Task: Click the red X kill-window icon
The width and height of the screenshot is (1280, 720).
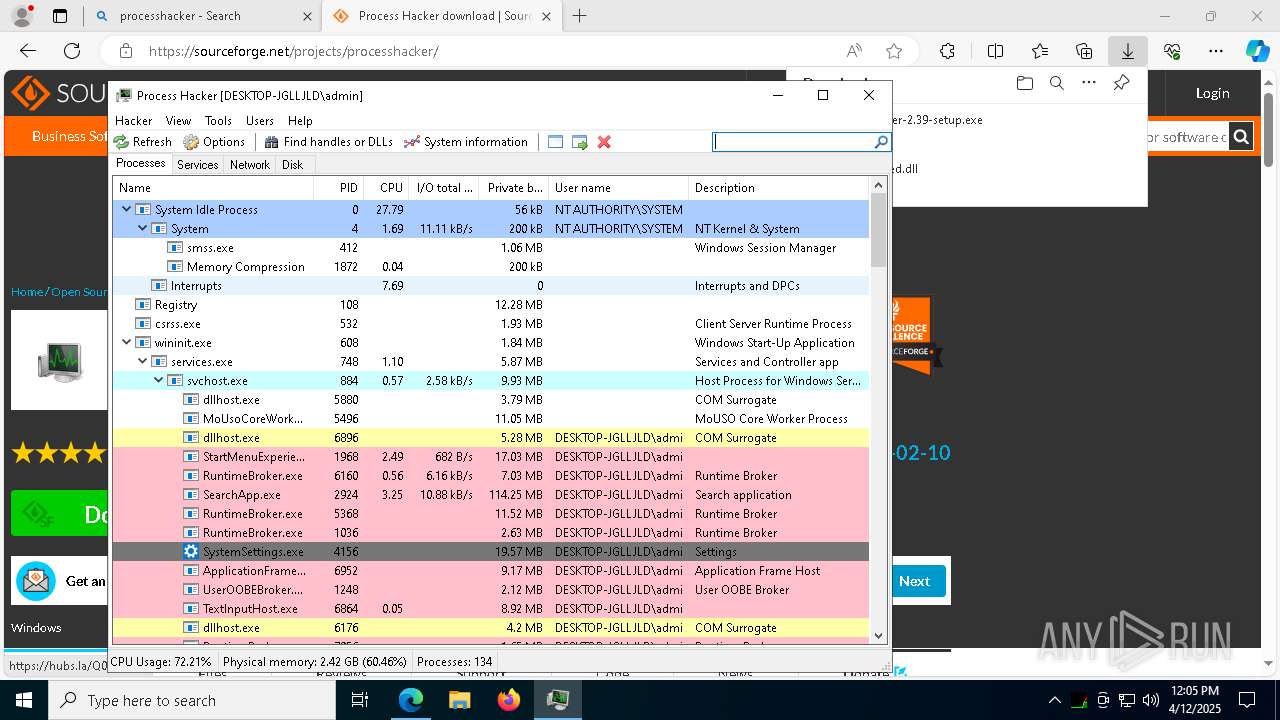Action: [x=604, y=142]
